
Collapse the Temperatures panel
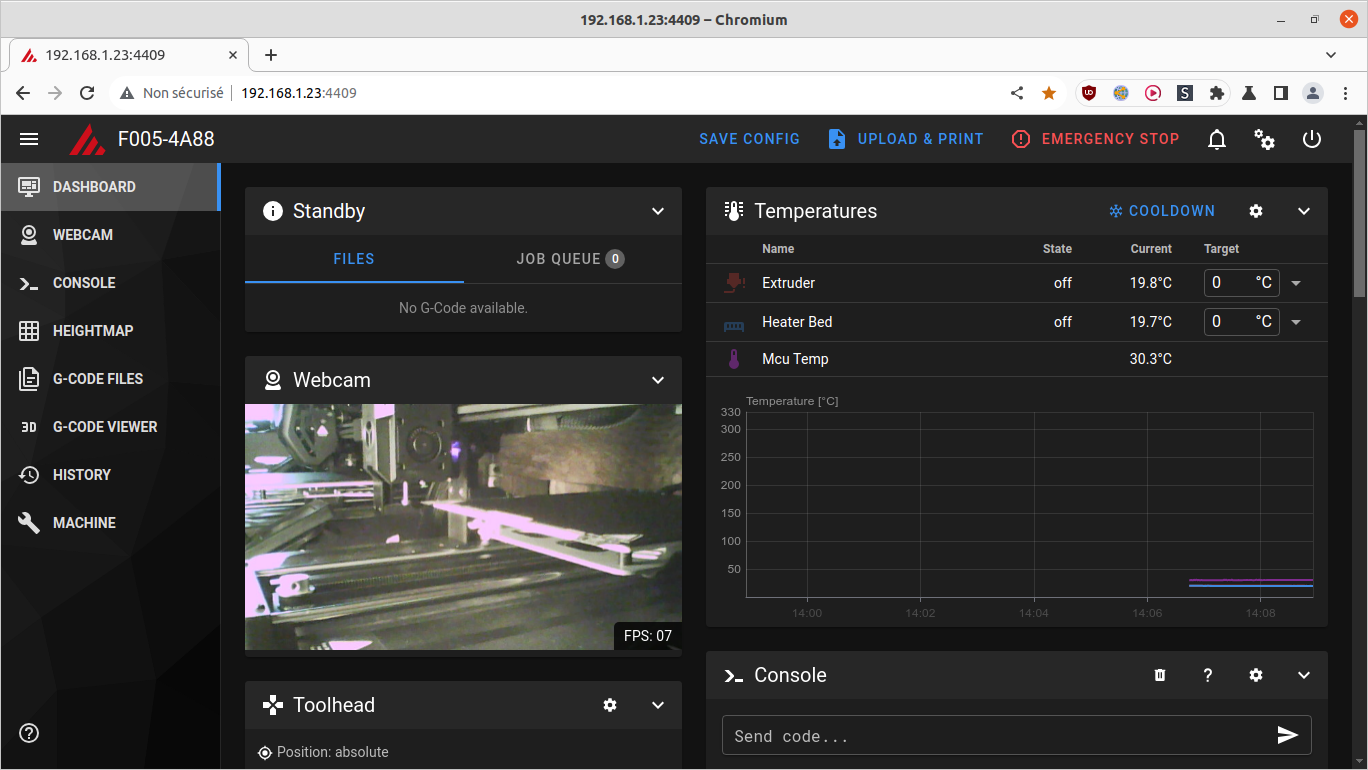[1304, 211]
